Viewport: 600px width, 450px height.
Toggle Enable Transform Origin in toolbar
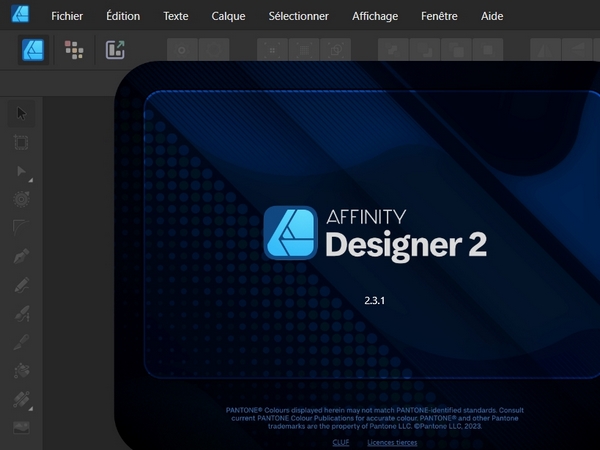pos(272,50)
